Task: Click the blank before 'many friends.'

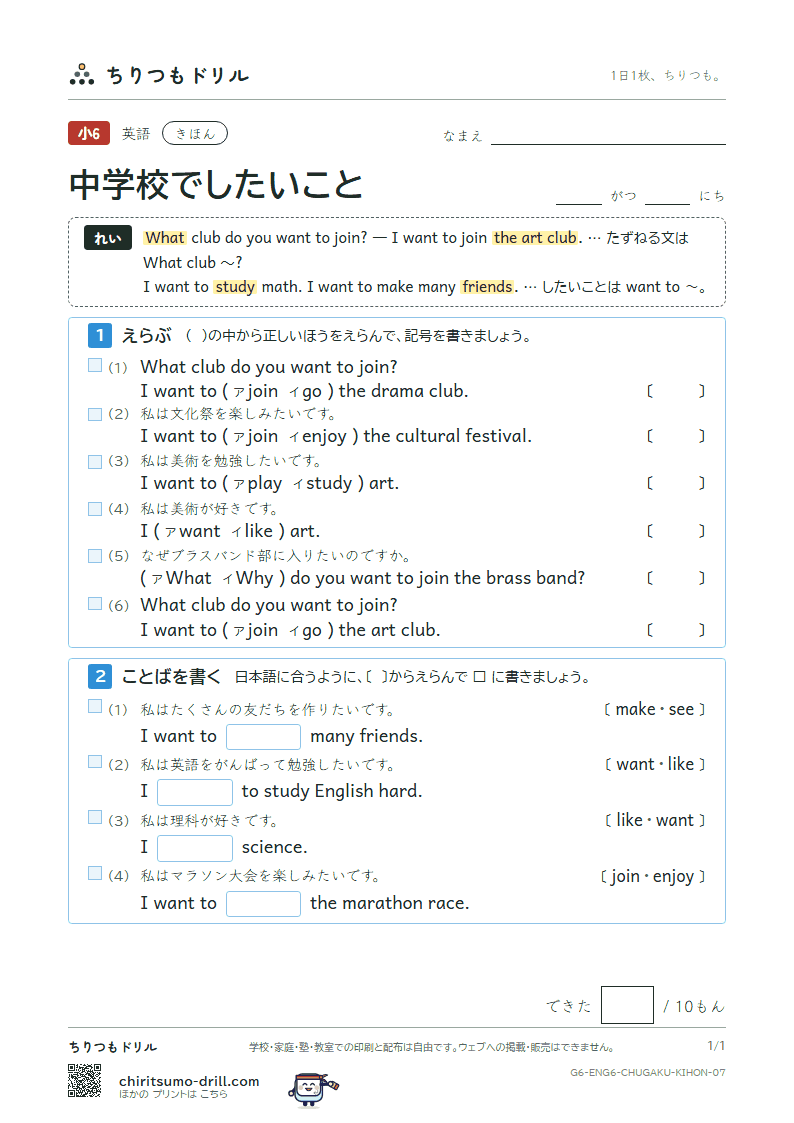Action: (x=263, y=737)
